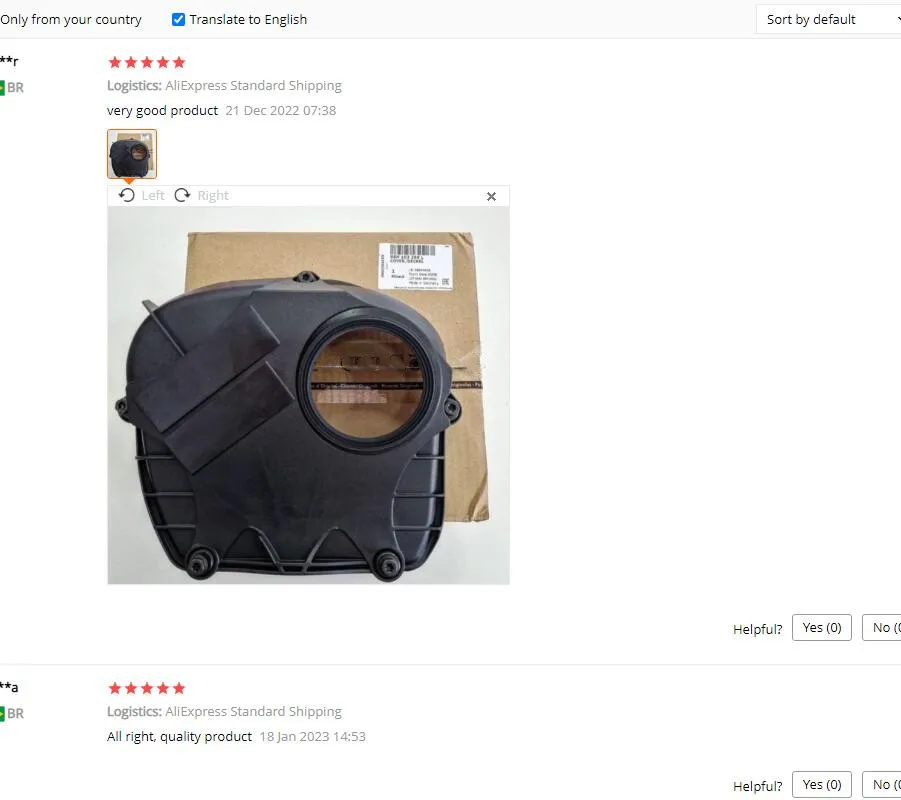The width and height of the screenshot is (901, 800).
Task: Click the 'Left' rotate label
Action: [x=153, y=195]
